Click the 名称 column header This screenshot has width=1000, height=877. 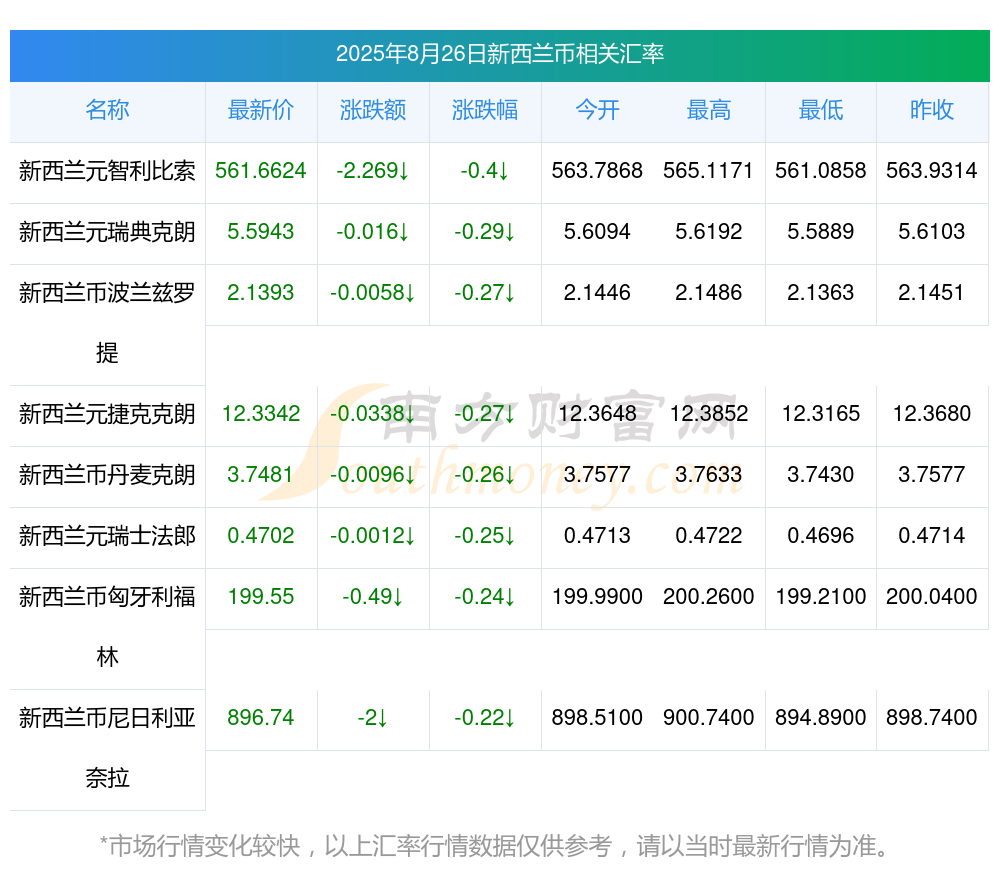[107, 110]
